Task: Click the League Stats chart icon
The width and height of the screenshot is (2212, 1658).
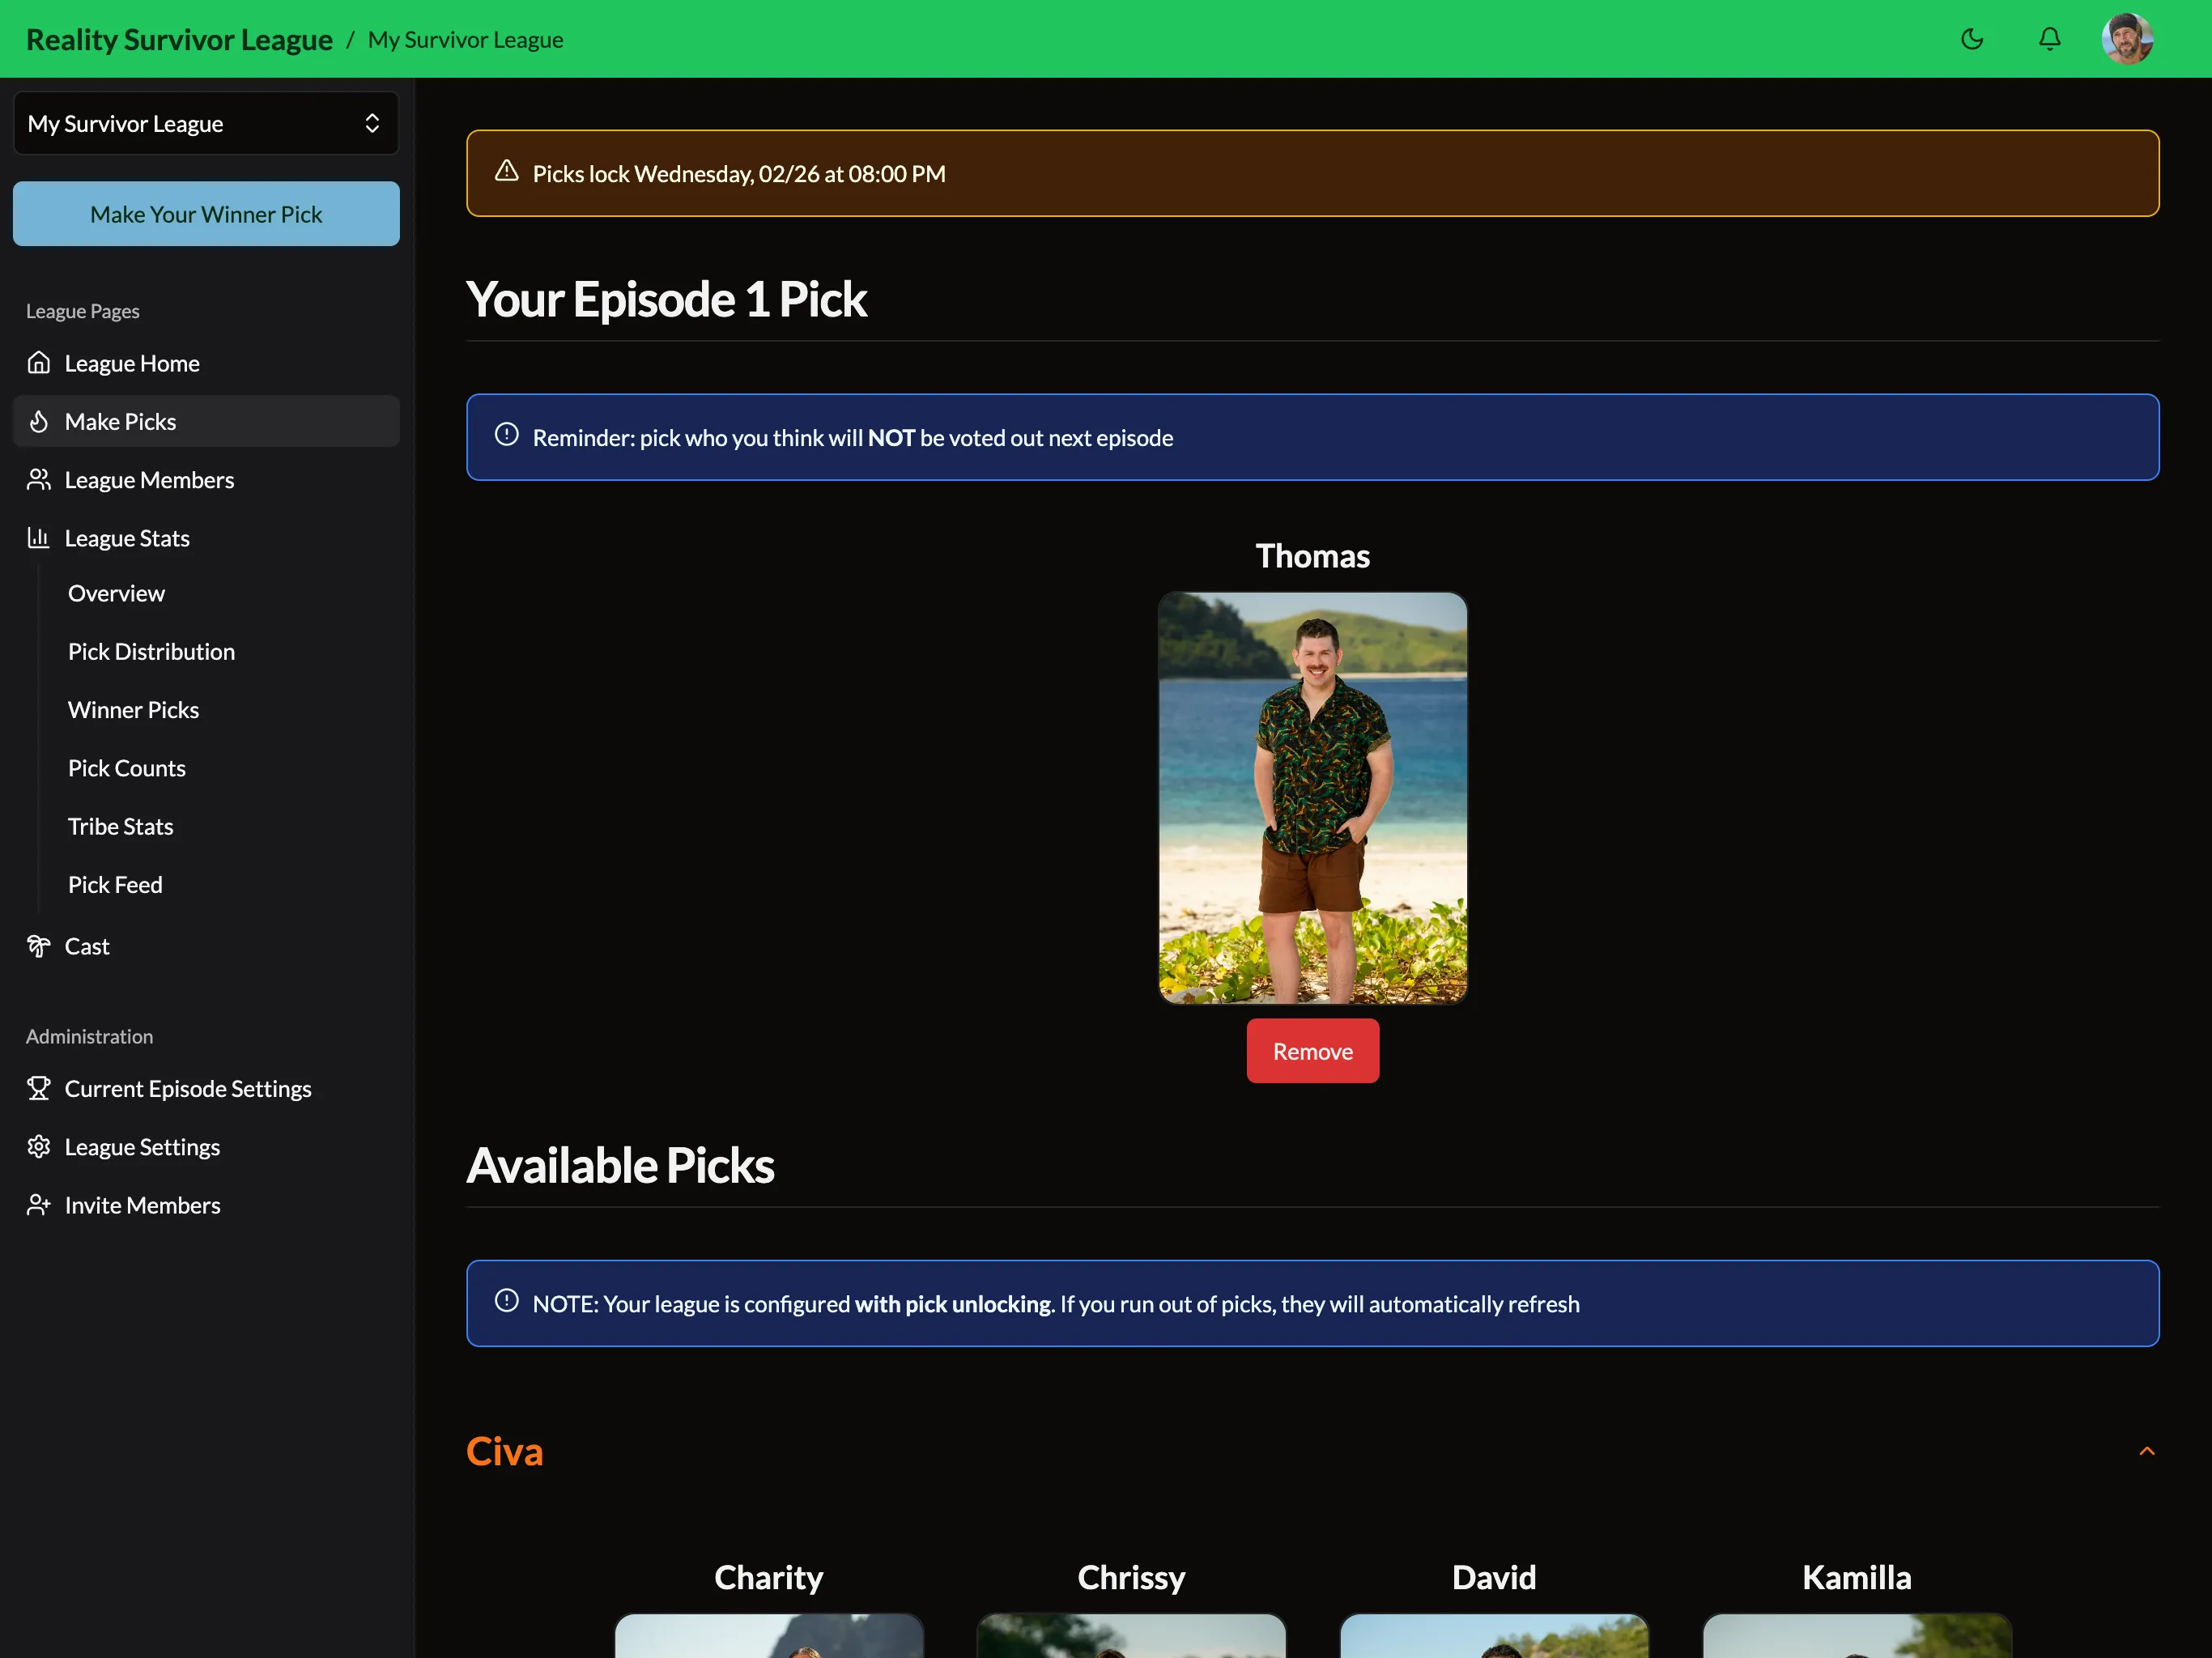Action: click(x=39, y=538)
